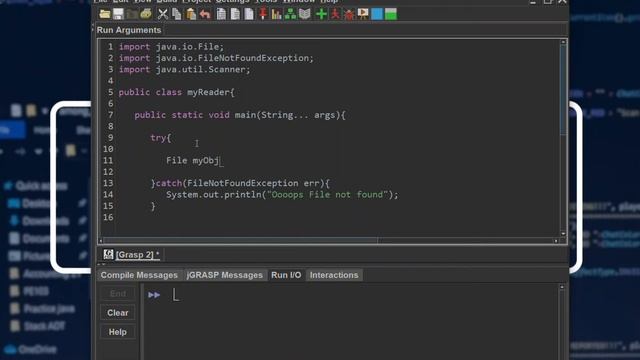
Task: Click inside Run I/O input area cursor
Action: (176, 295)
